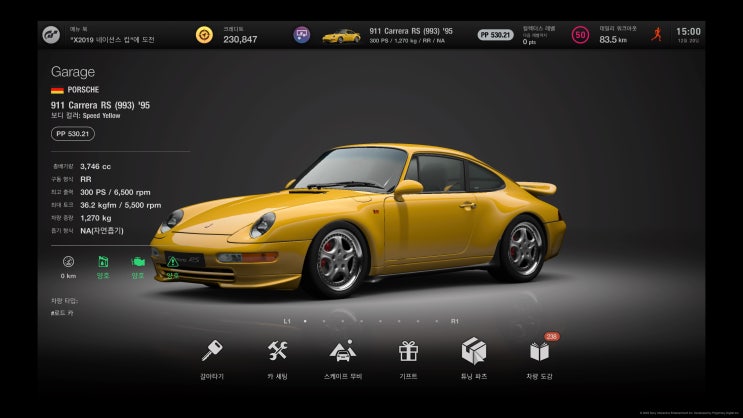Click the 15:00 clock display
743x418 pixels.
pyautogui.click(x=688, y=32)
